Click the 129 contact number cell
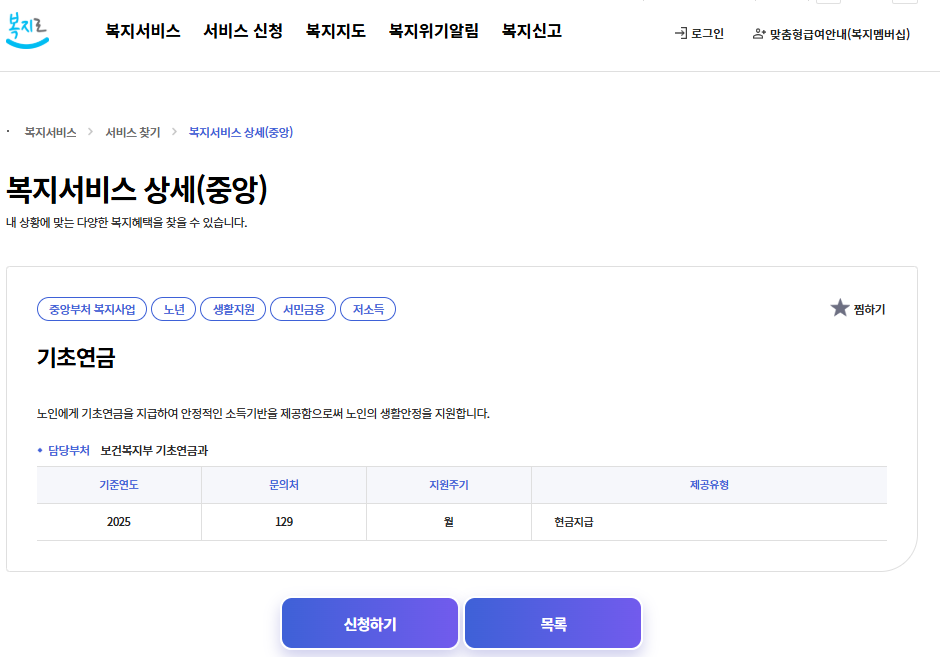Screen dimensions: 940x657 coord(284,522)
